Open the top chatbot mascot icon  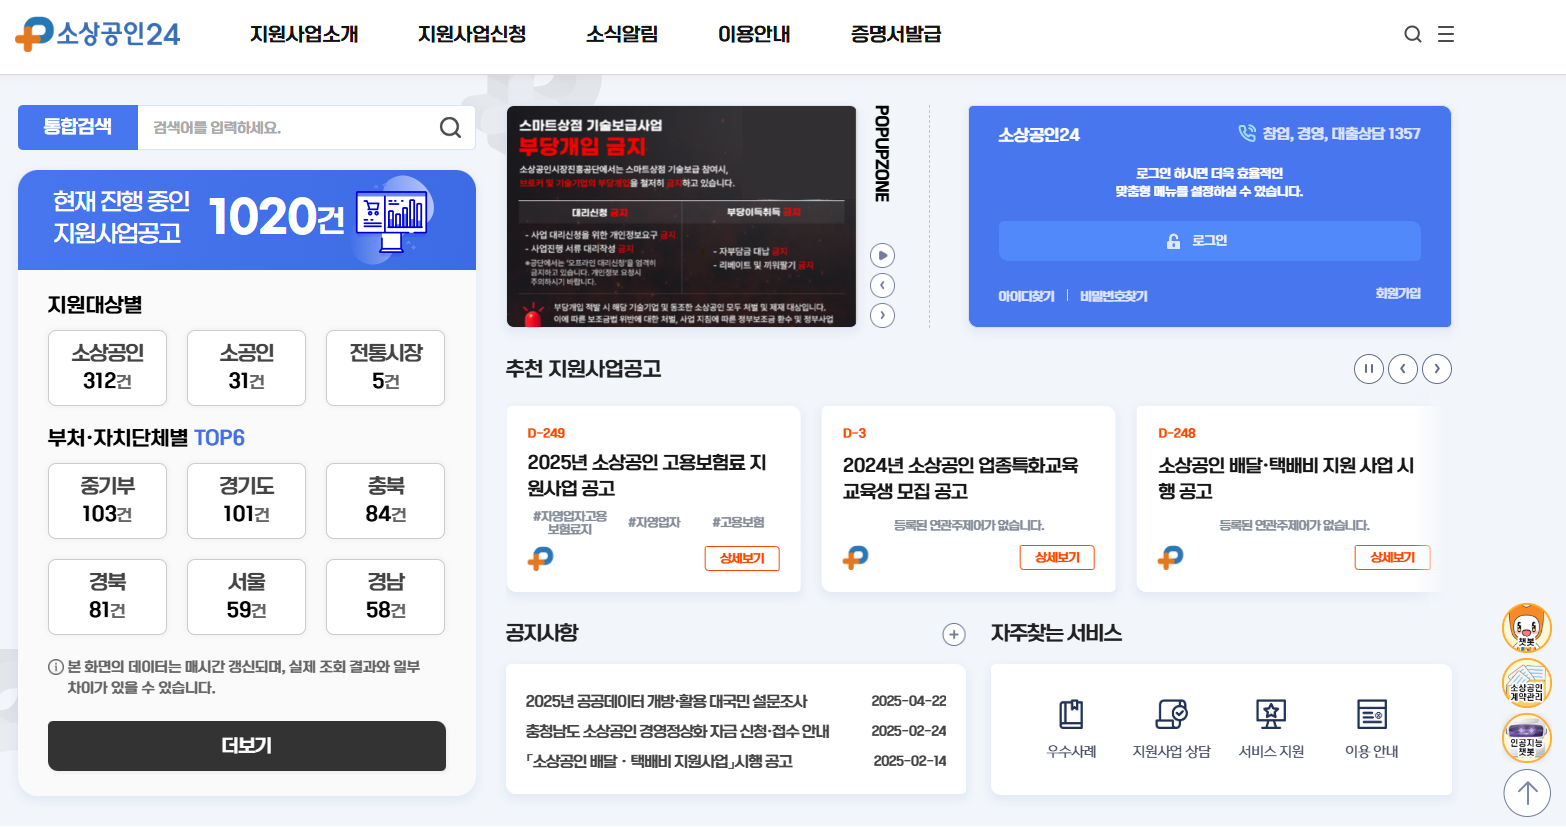coord(1527,628)
